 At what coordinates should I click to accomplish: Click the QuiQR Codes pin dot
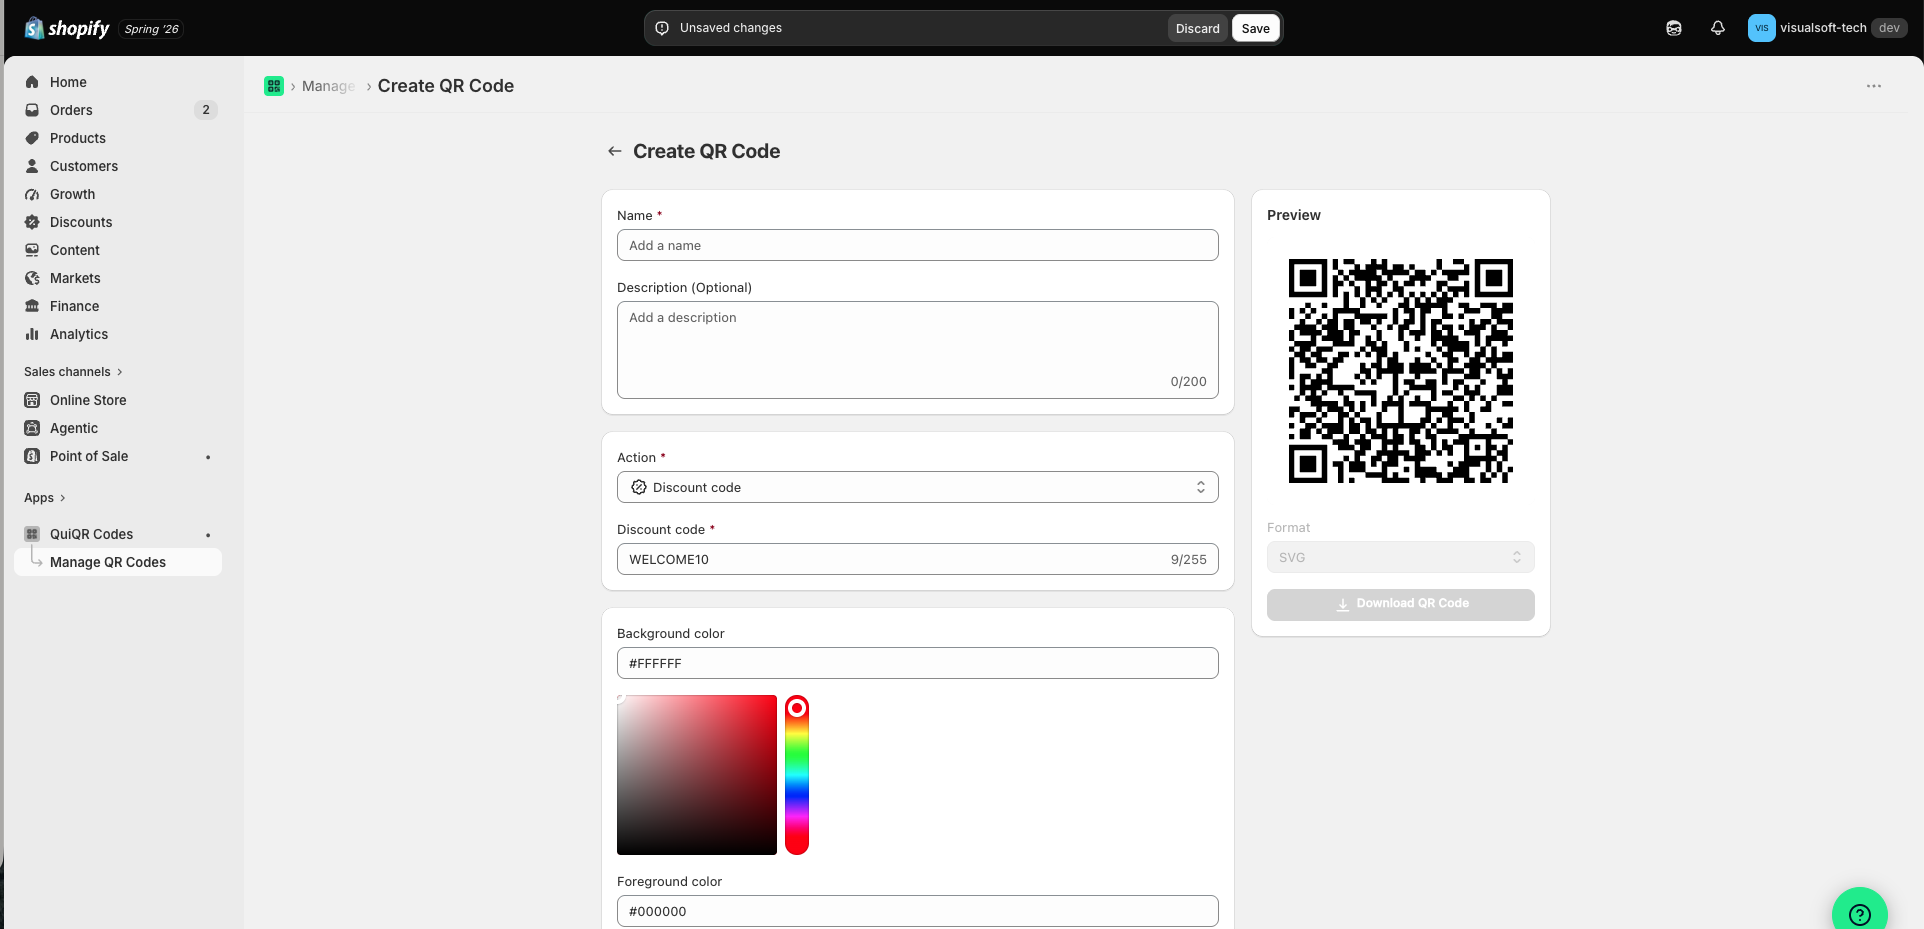point(208,535)
